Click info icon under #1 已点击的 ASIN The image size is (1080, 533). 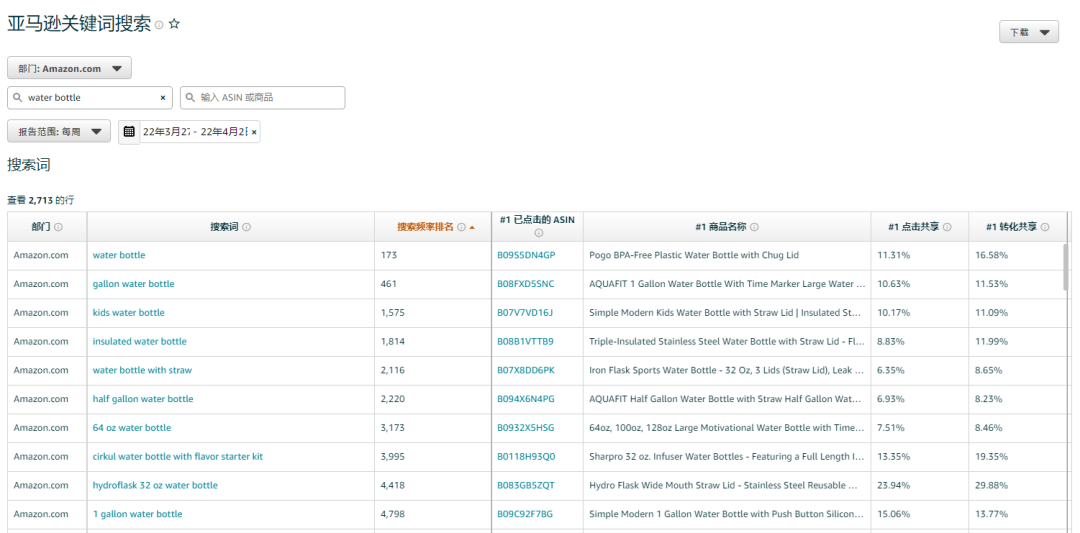coord(539,233)
